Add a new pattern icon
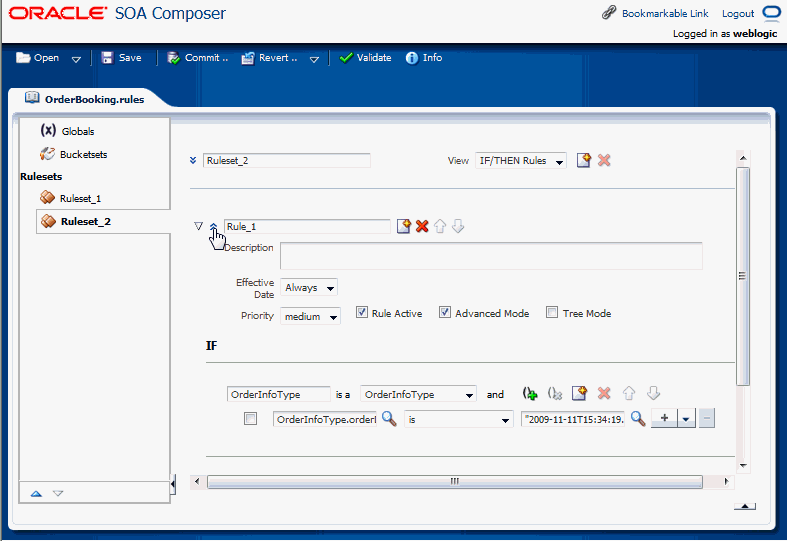 pyautogui.click(x=579, y=393)
